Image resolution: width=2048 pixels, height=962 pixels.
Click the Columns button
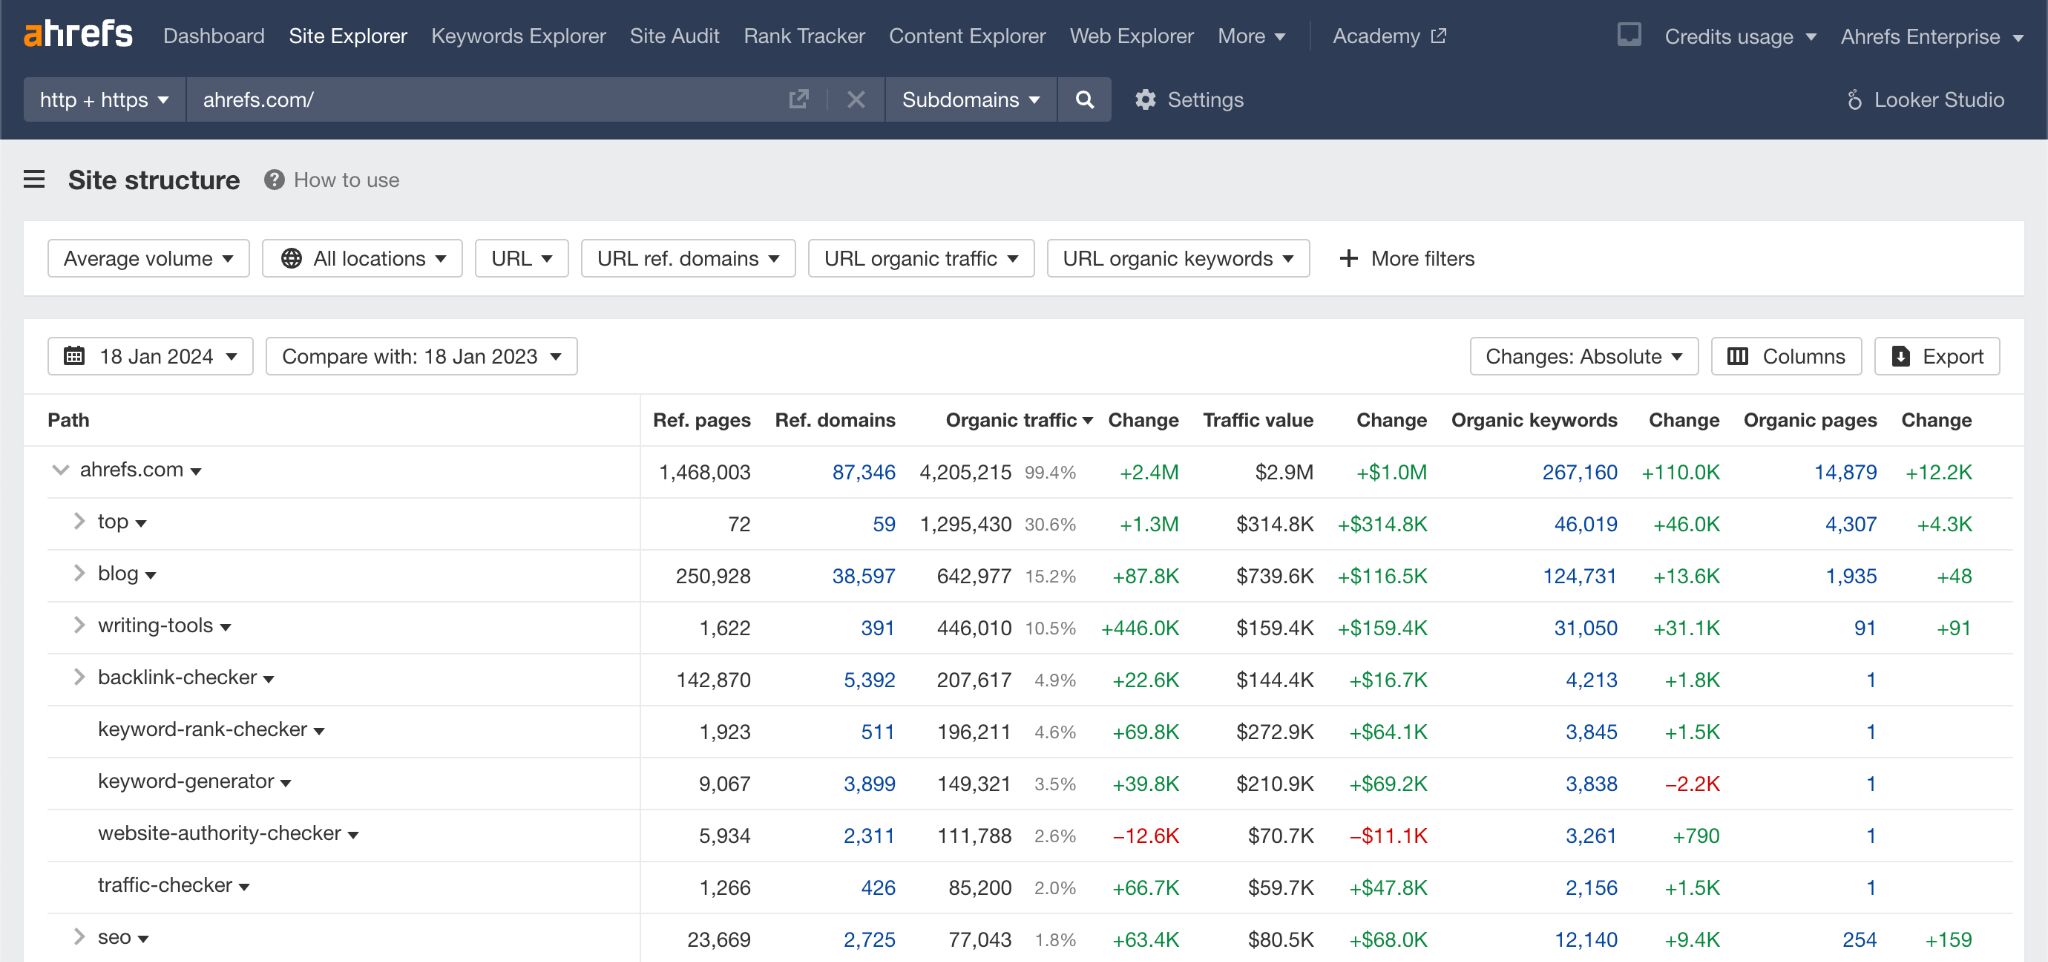[1786, 356]
